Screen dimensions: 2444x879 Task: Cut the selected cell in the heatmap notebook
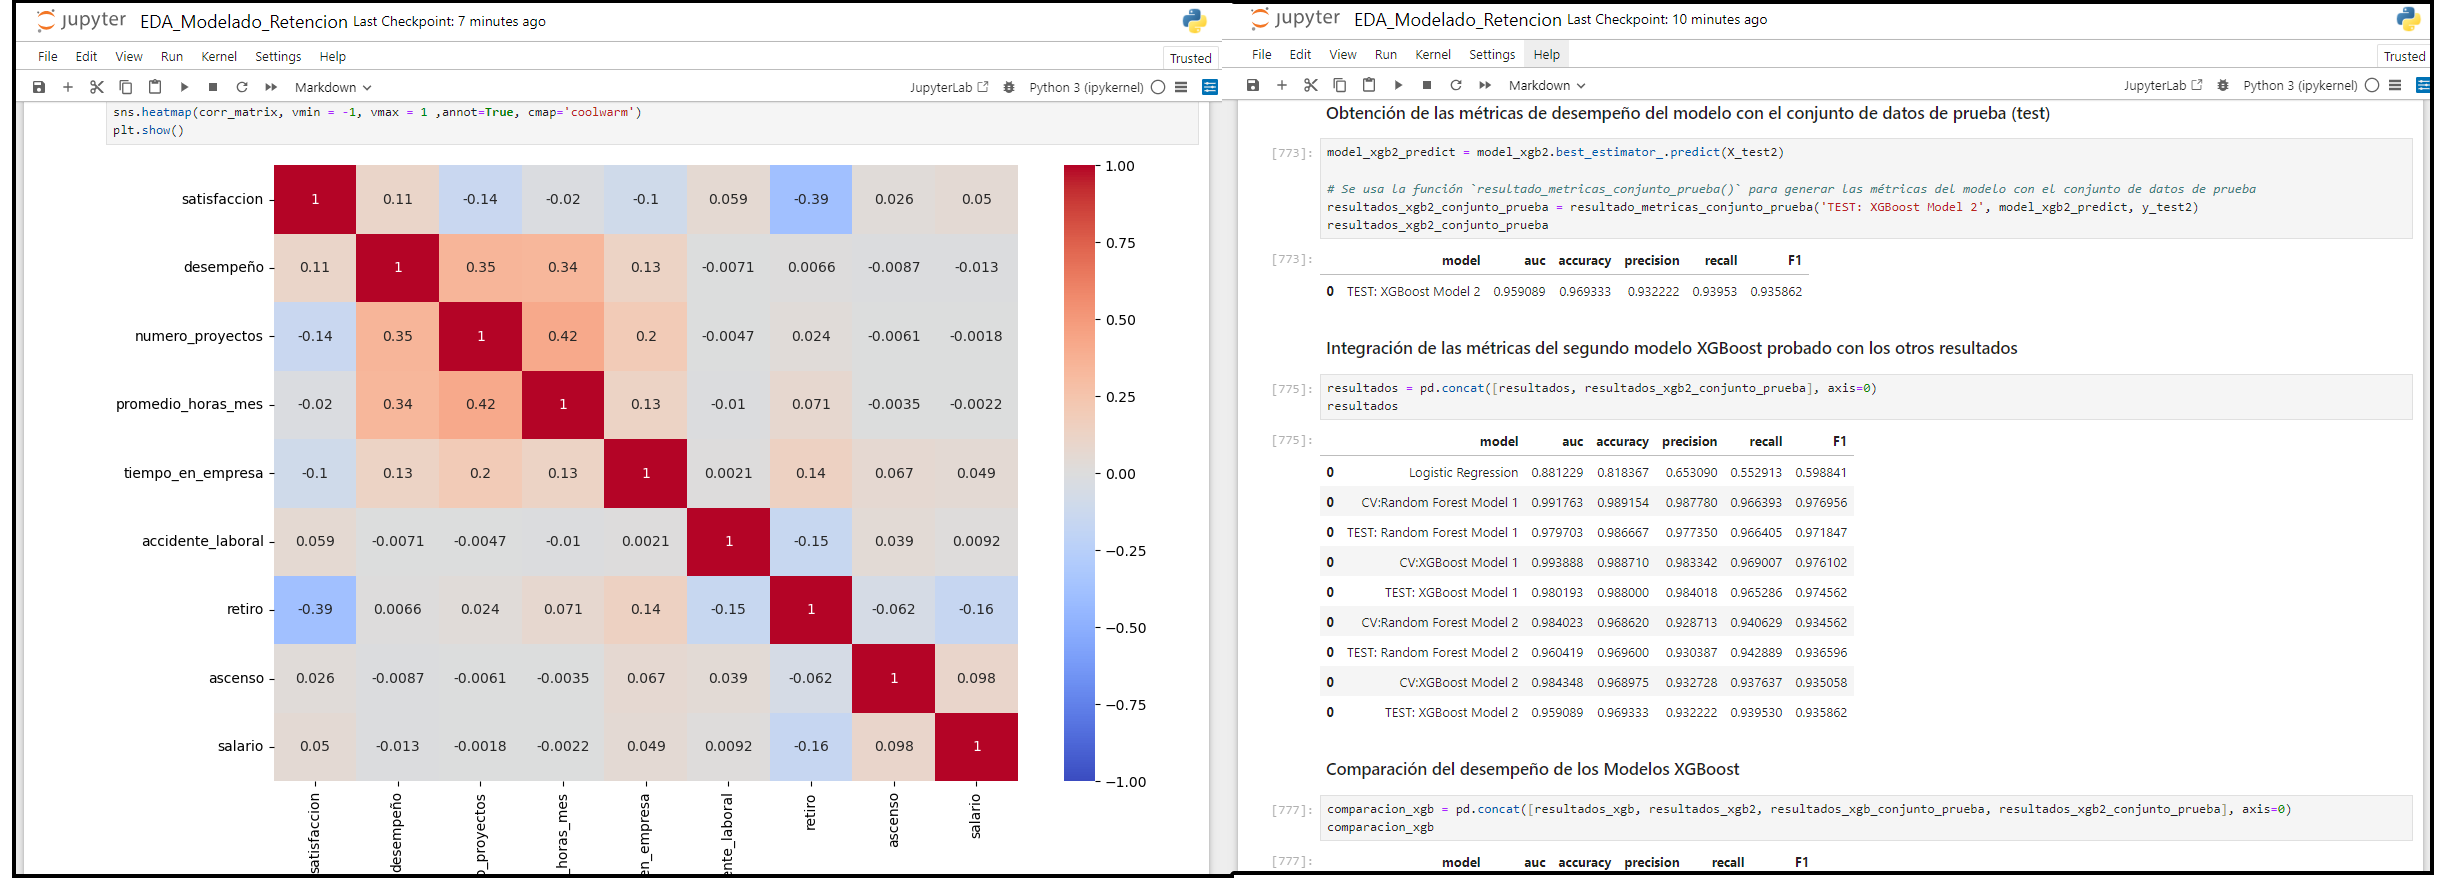(x=97, y=87)
